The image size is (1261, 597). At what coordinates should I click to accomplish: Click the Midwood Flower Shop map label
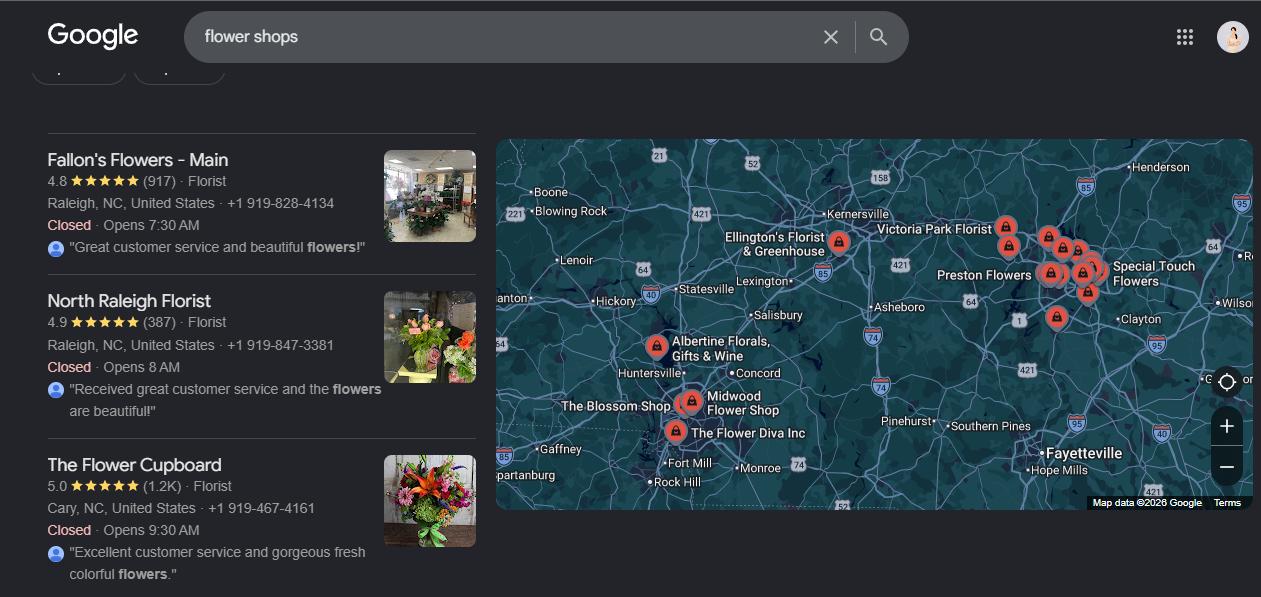point(743,403)
